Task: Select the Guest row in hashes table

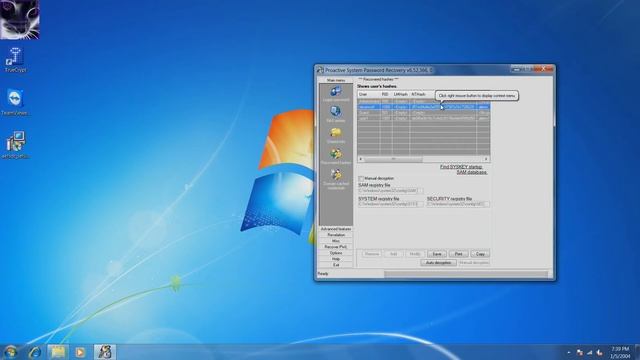Action: pyautogui.click(x=424, y=113)
